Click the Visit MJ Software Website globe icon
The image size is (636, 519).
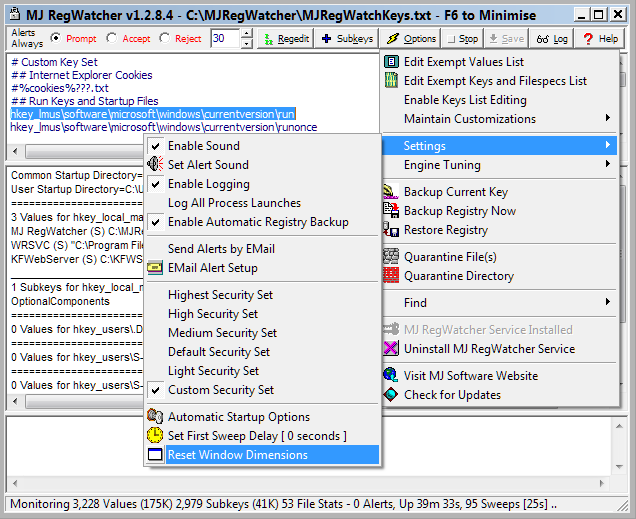coord(391,375)
